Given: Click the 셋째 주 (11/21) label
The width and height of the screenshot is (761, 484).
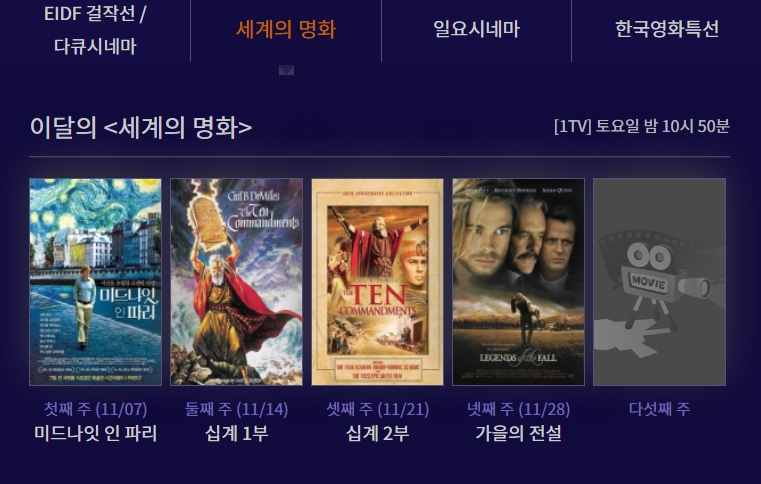Looking at the screenshot, I should coord(377,409).
